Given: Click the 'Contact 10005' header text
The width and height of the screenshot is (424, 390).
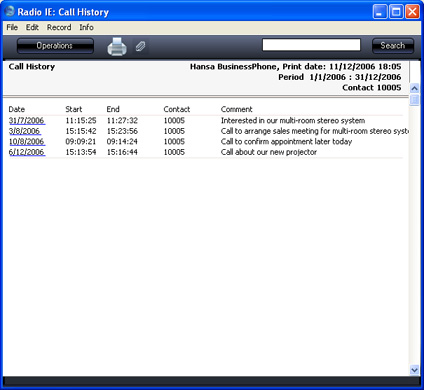Looking at the screenshot, I should pyautogui.click(x=372, y=88).
